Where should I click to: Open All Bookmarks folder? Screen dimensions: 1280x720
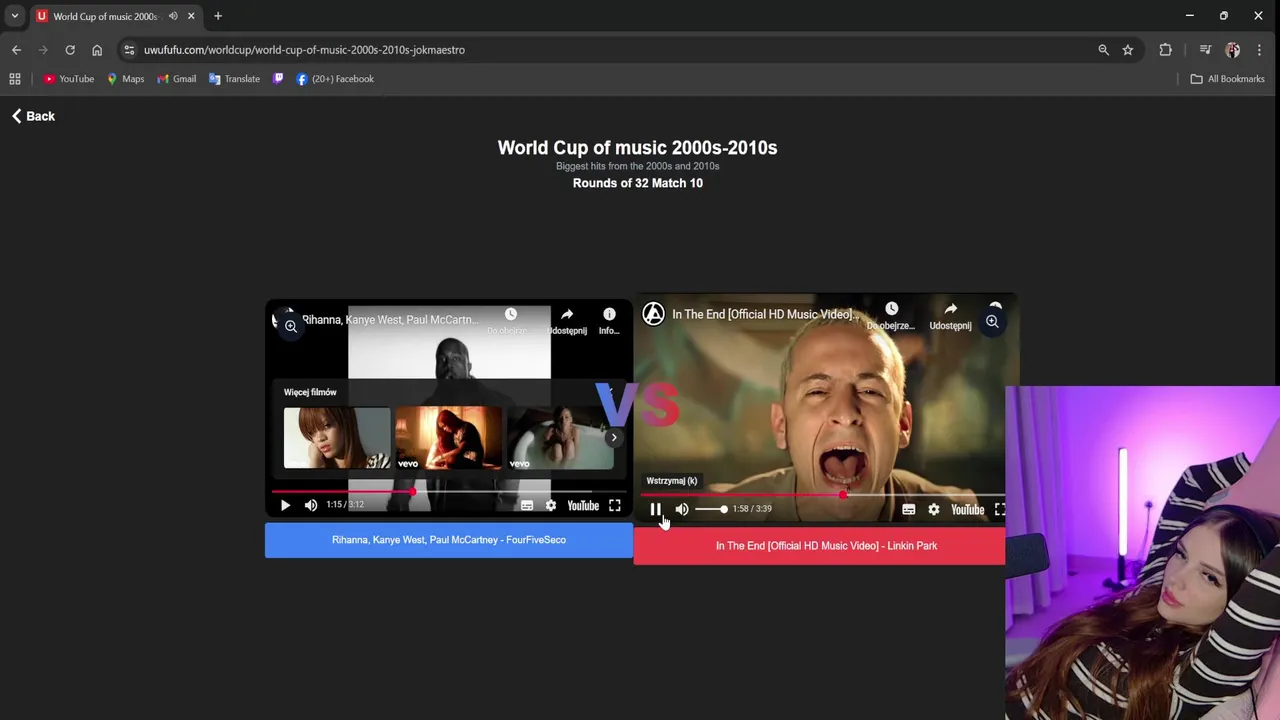[1228, 79]
